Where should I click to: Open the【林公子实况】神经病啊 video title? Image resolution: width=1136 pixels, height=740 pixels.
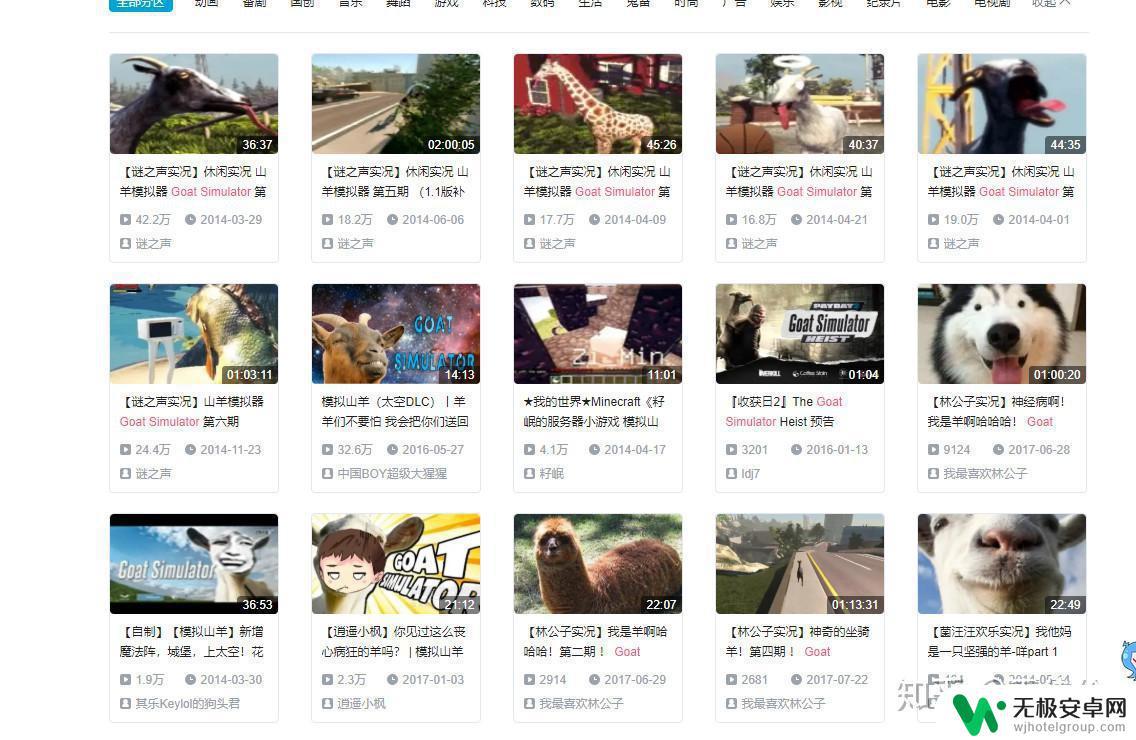(997, 412)
